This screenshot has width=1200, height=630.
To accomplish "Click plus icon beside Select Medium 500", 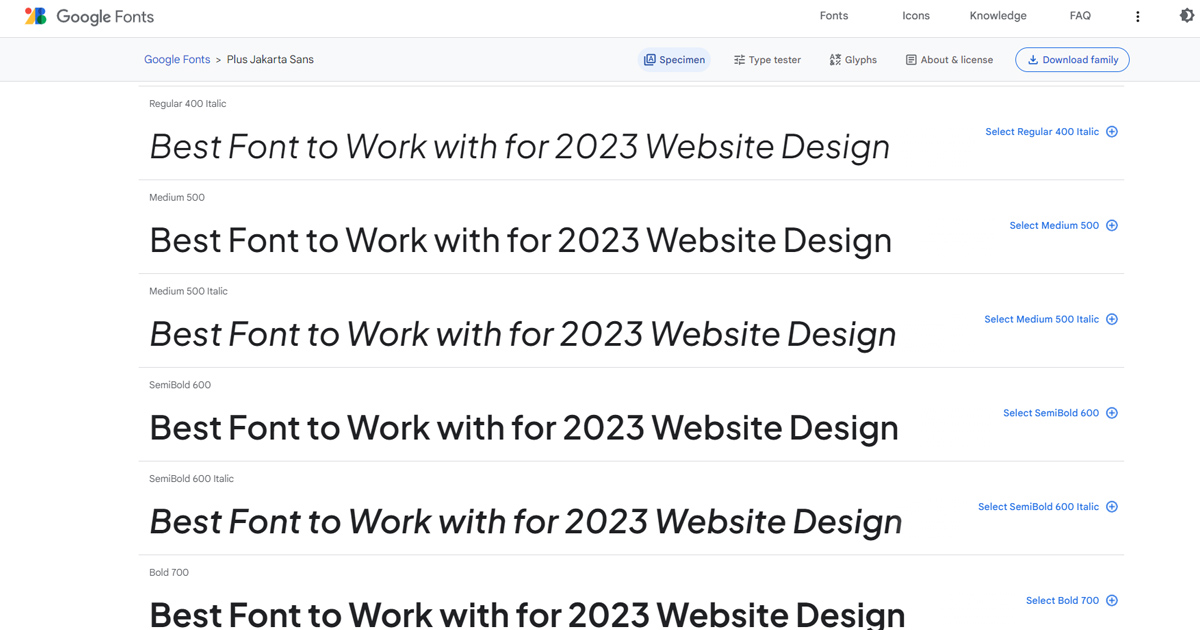I will click(x=1112, y=226).
